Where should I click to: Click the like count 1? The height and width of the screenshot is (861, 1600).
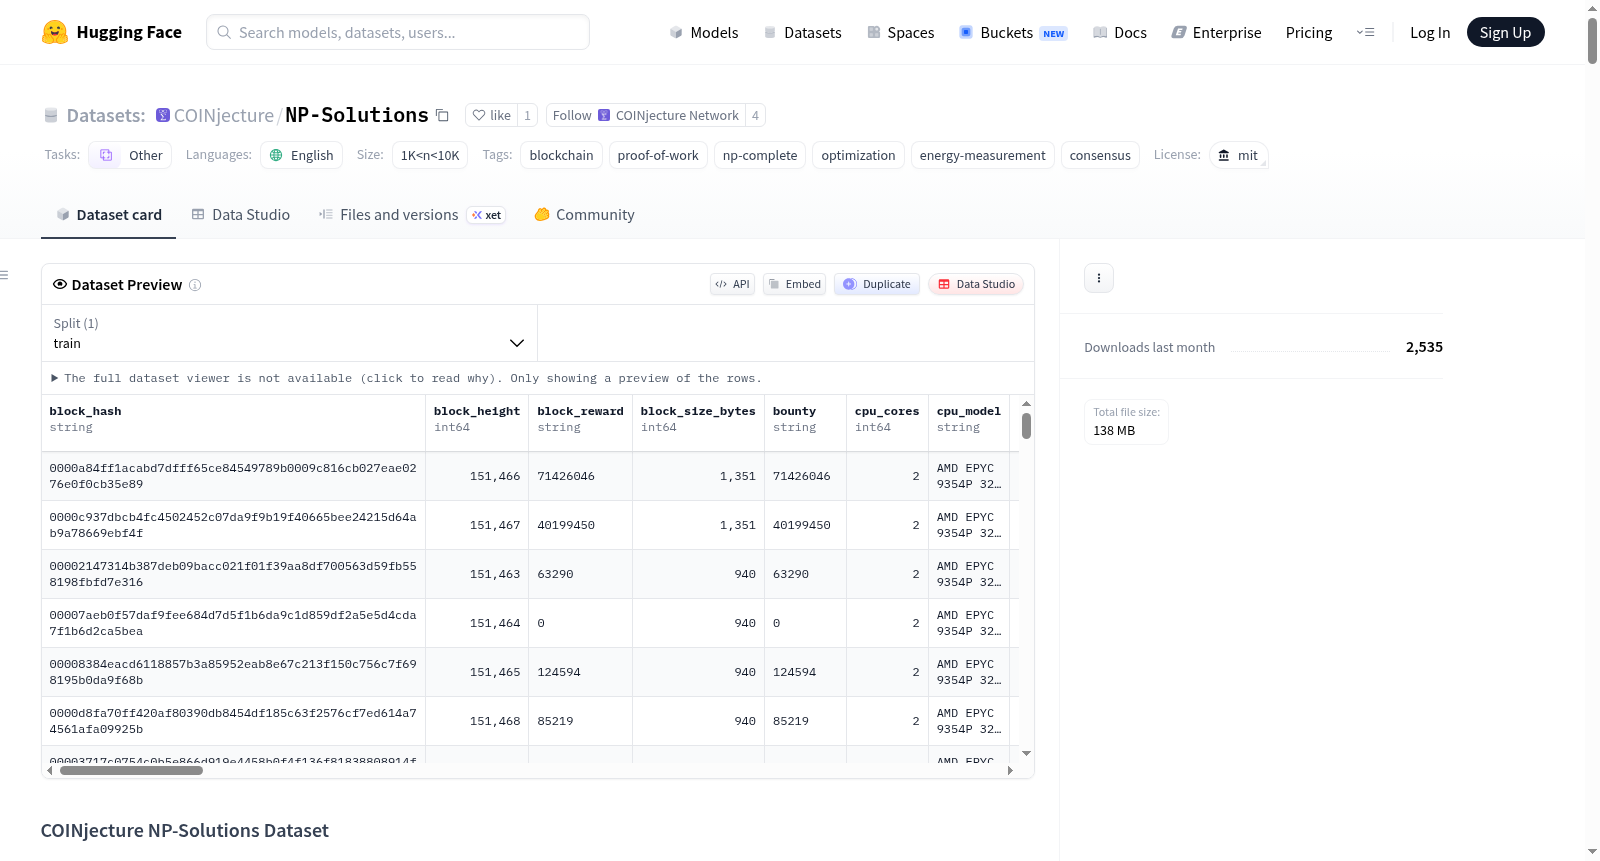pyautogui.click(x=527, y=115)
